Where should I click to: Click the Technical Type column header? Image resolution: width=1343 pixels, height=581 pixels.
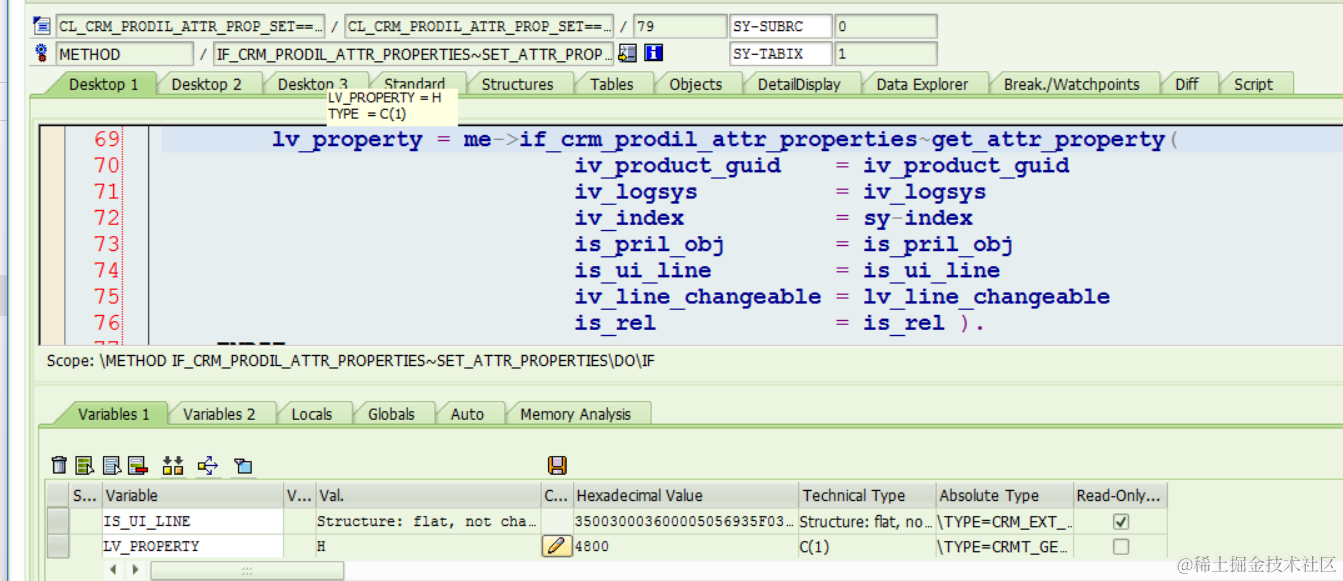coord(867,495)
